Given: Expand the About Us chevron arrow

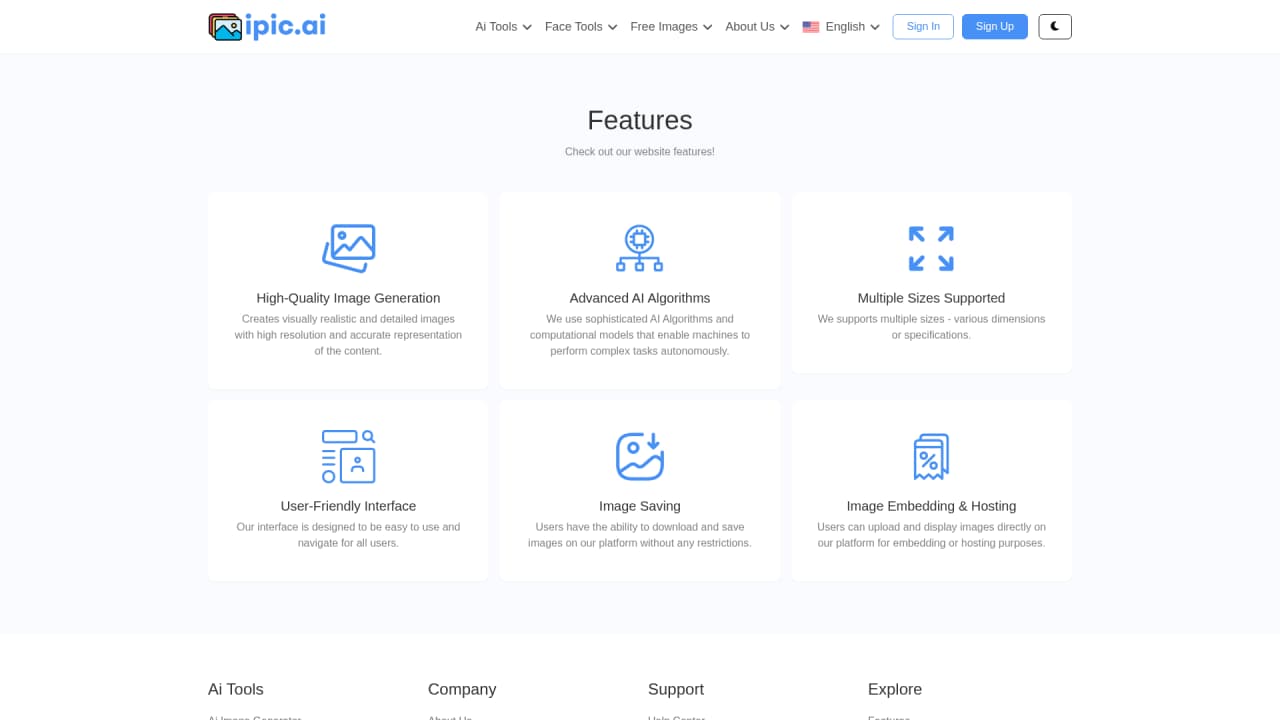Looking at the screenshot, I should pos(784,27).
